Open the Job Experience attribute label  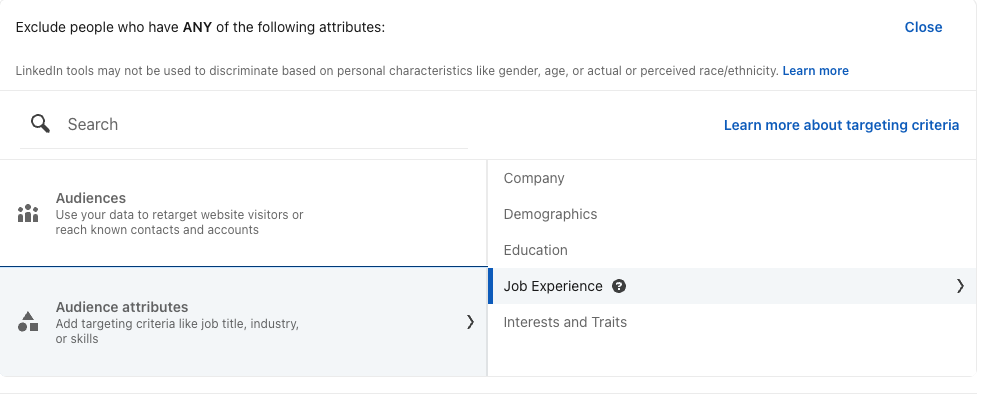tap(553, 286)
